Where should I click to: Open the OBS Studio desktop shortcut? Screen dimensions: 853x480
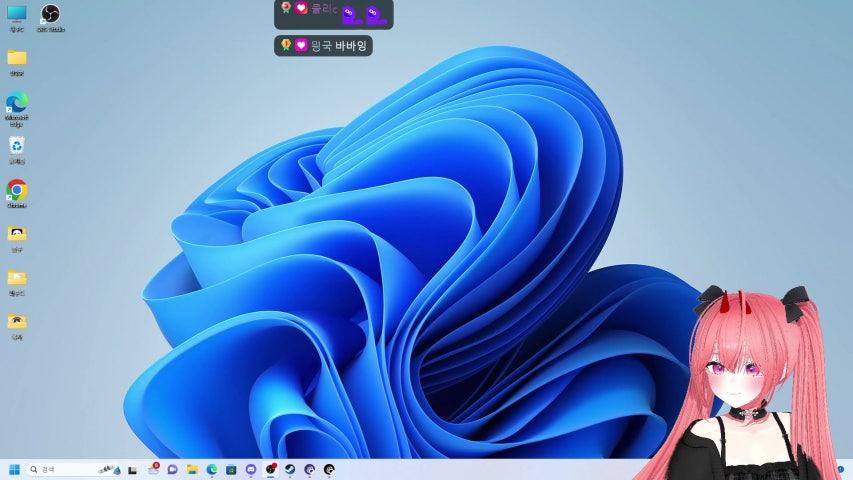50,14
